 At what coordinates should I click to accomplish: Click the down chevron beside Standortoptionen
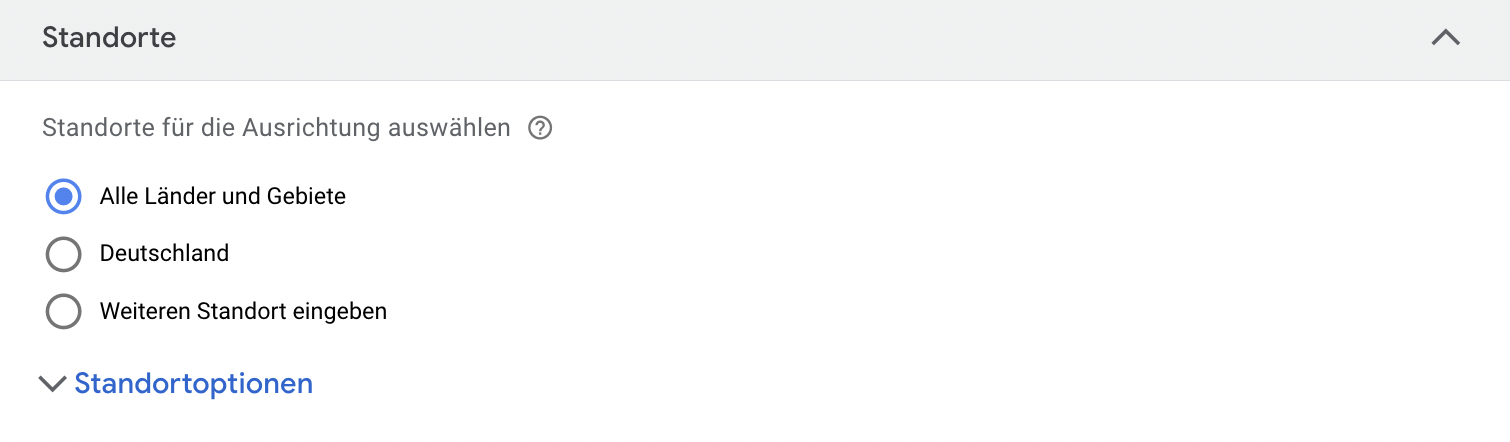coord(51,384)
